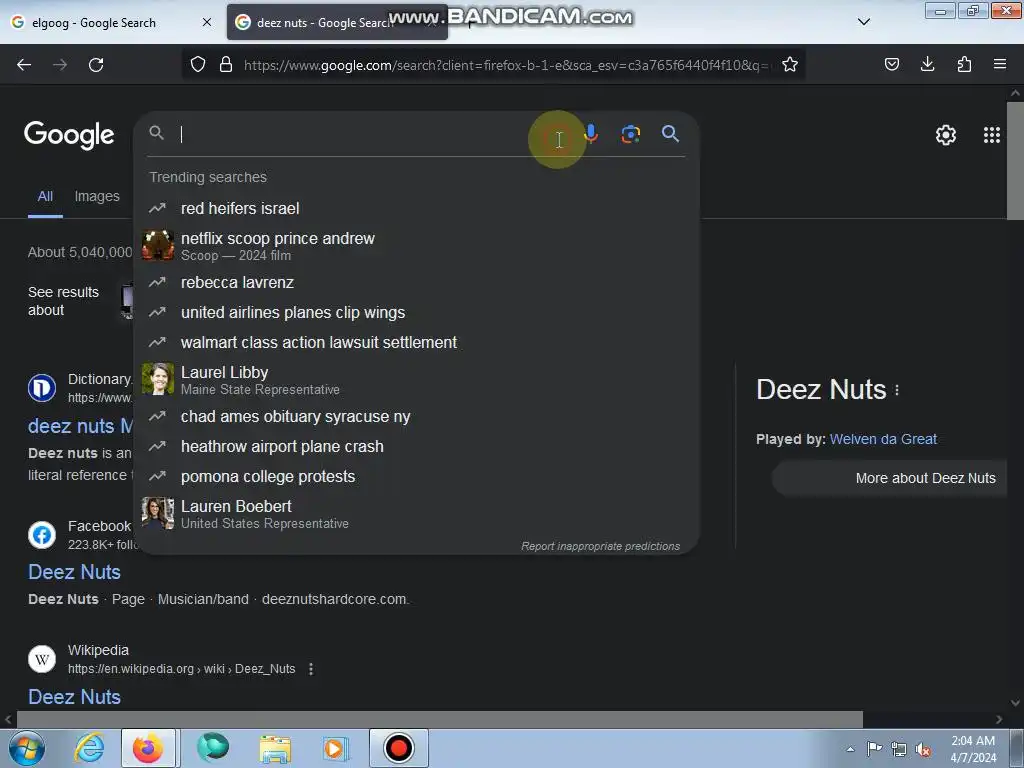The height and width of the screenshot is (768, 1024).
Task: Click the taskbar clock and date
Action: tap(973, 749)
